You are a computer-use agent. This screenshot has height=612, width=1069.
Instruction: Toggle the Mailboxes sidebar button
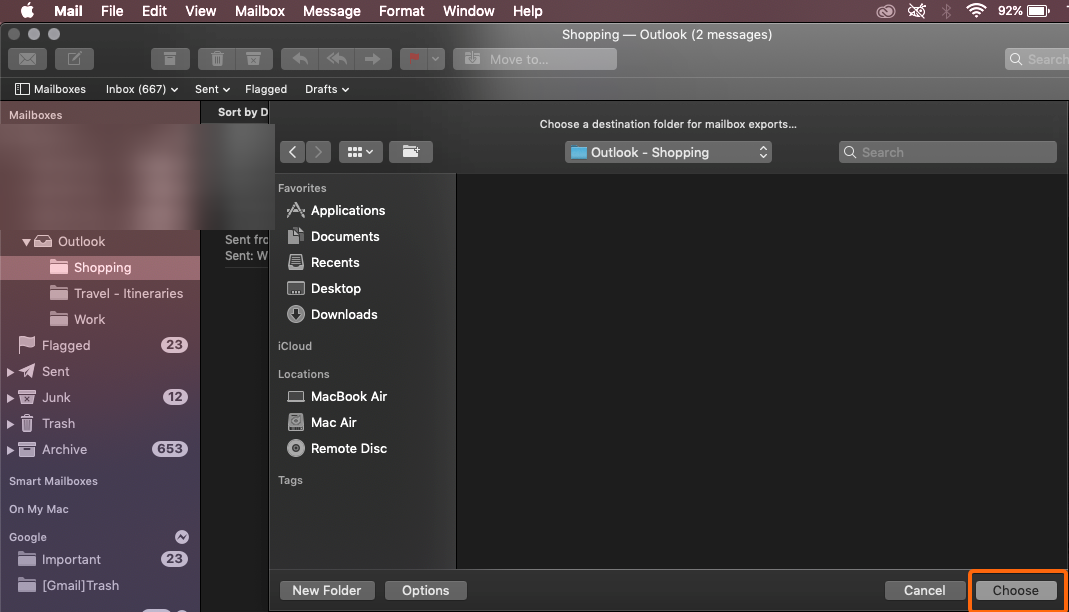click(x=50, y=89)
